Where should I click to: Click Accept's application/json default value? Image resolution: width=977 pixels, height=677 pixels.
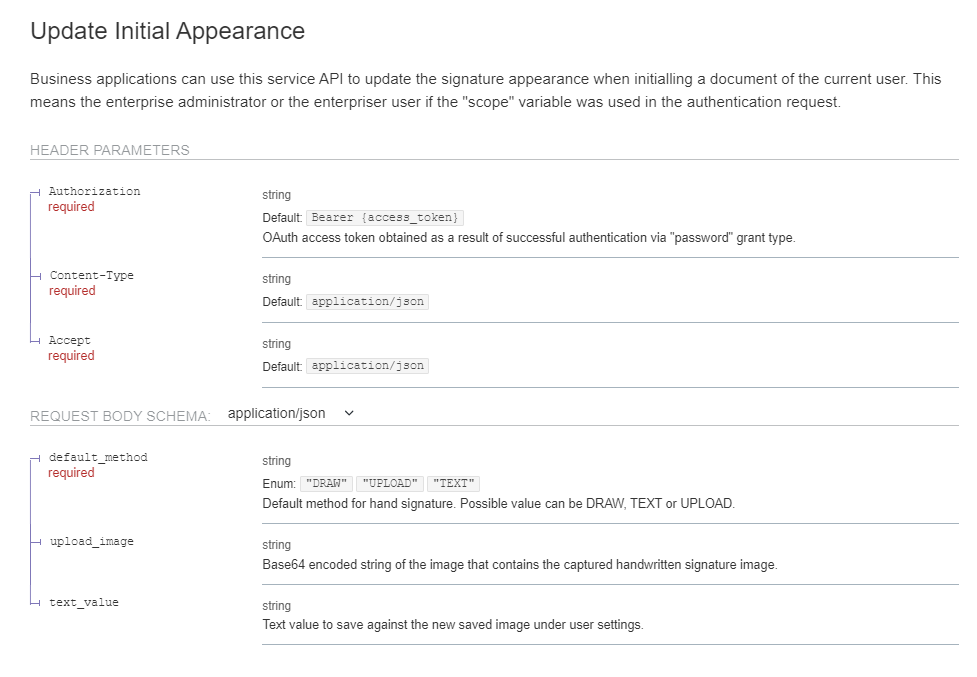pos(367,366)
